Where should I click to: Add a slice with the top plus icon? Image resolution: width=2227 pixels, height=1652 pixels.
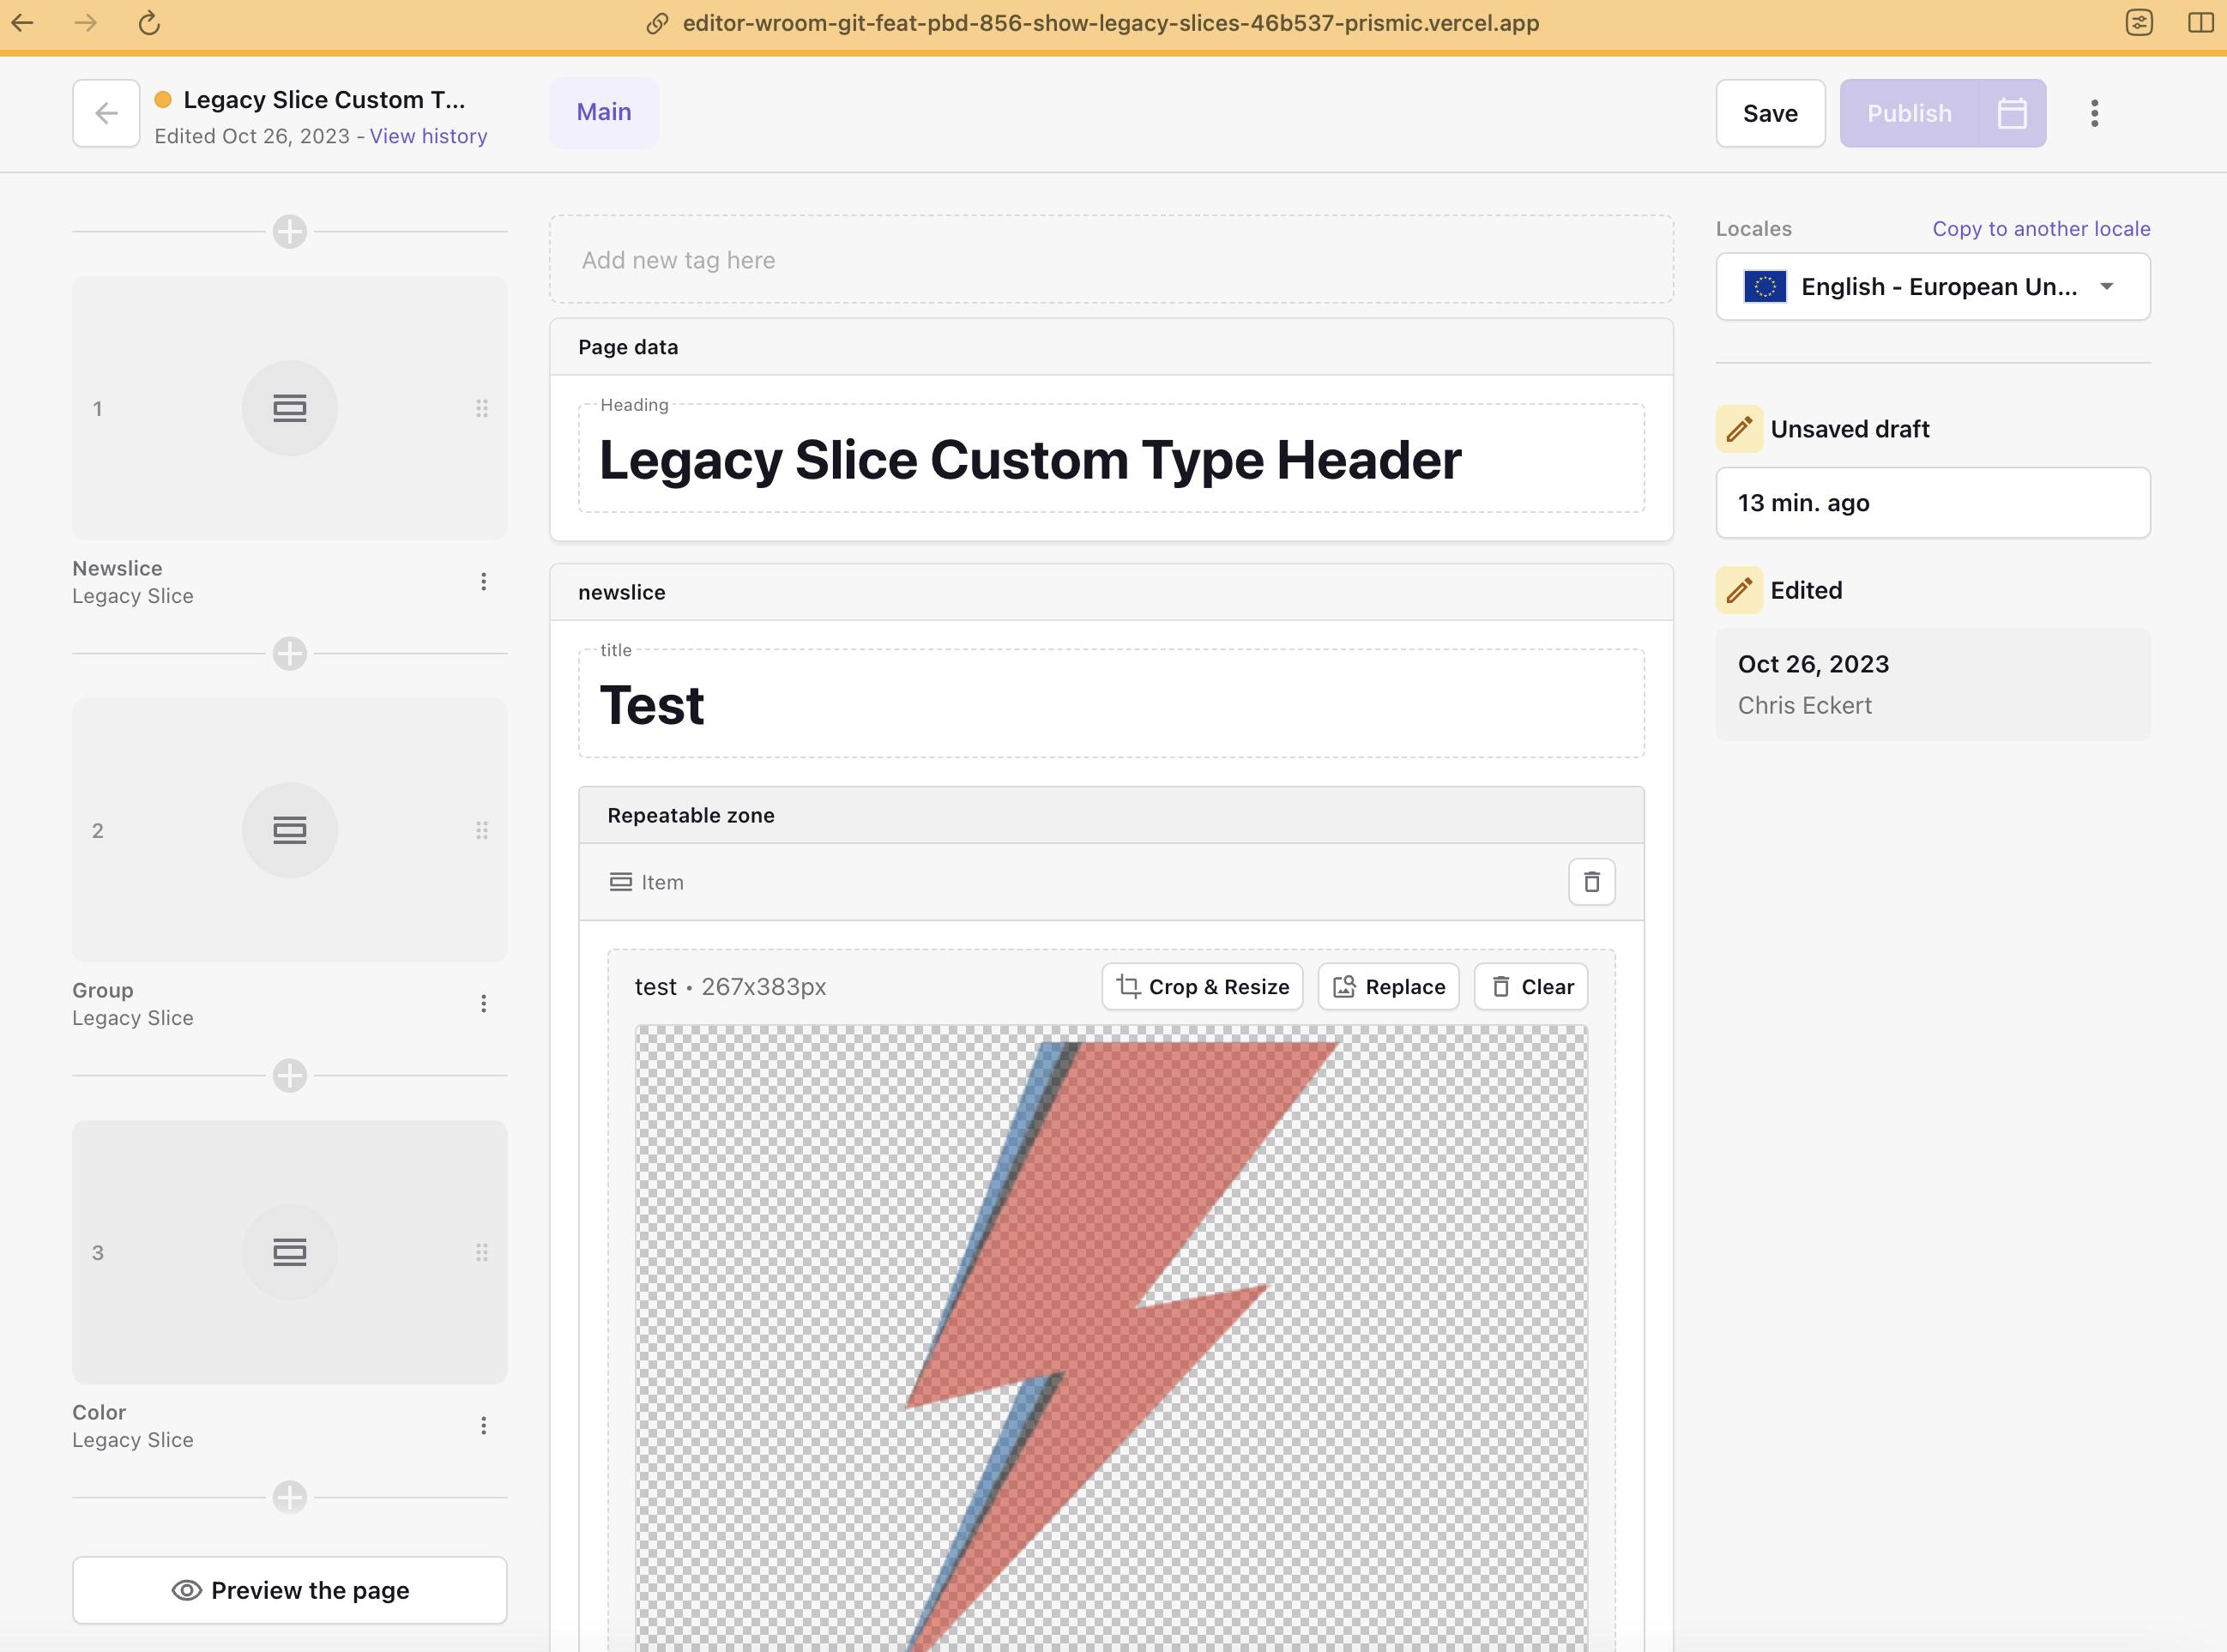tap(290, 232)
